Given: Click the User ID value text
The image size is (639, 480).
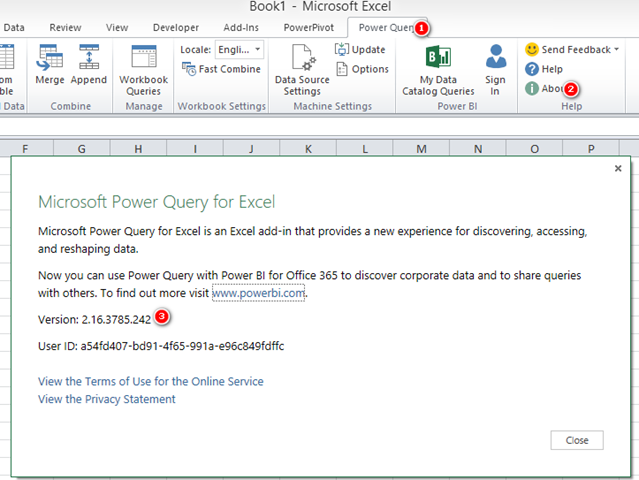Looking at the screenshot, I should pos(182,346).
